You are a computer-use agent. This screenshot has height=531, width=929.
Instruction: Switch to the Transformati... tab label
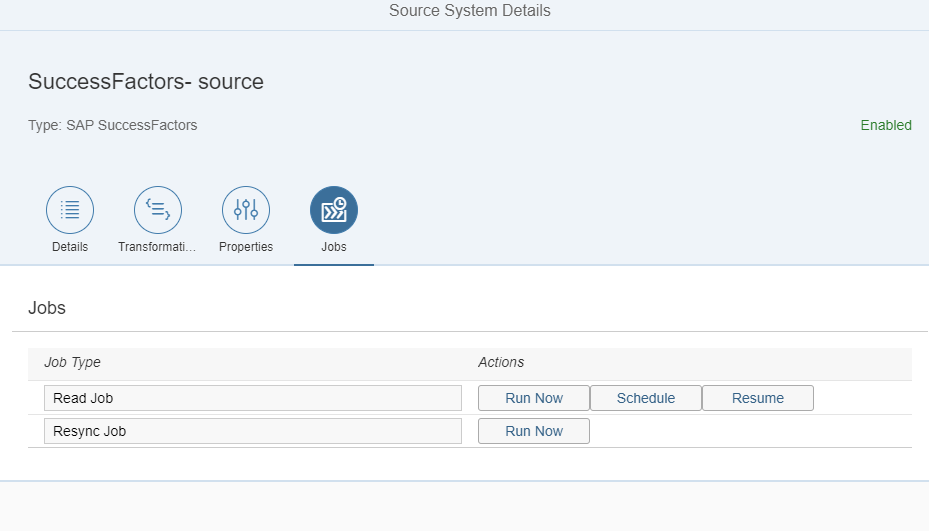click(157, 247)
